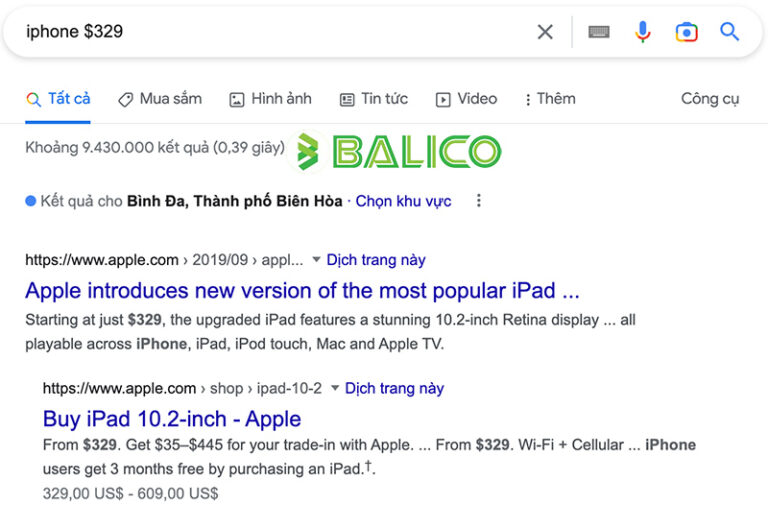Click 'Dịch trang này' for ipad-10-2 result
This screenshot has height=529, width=768.
click(394, 388)
